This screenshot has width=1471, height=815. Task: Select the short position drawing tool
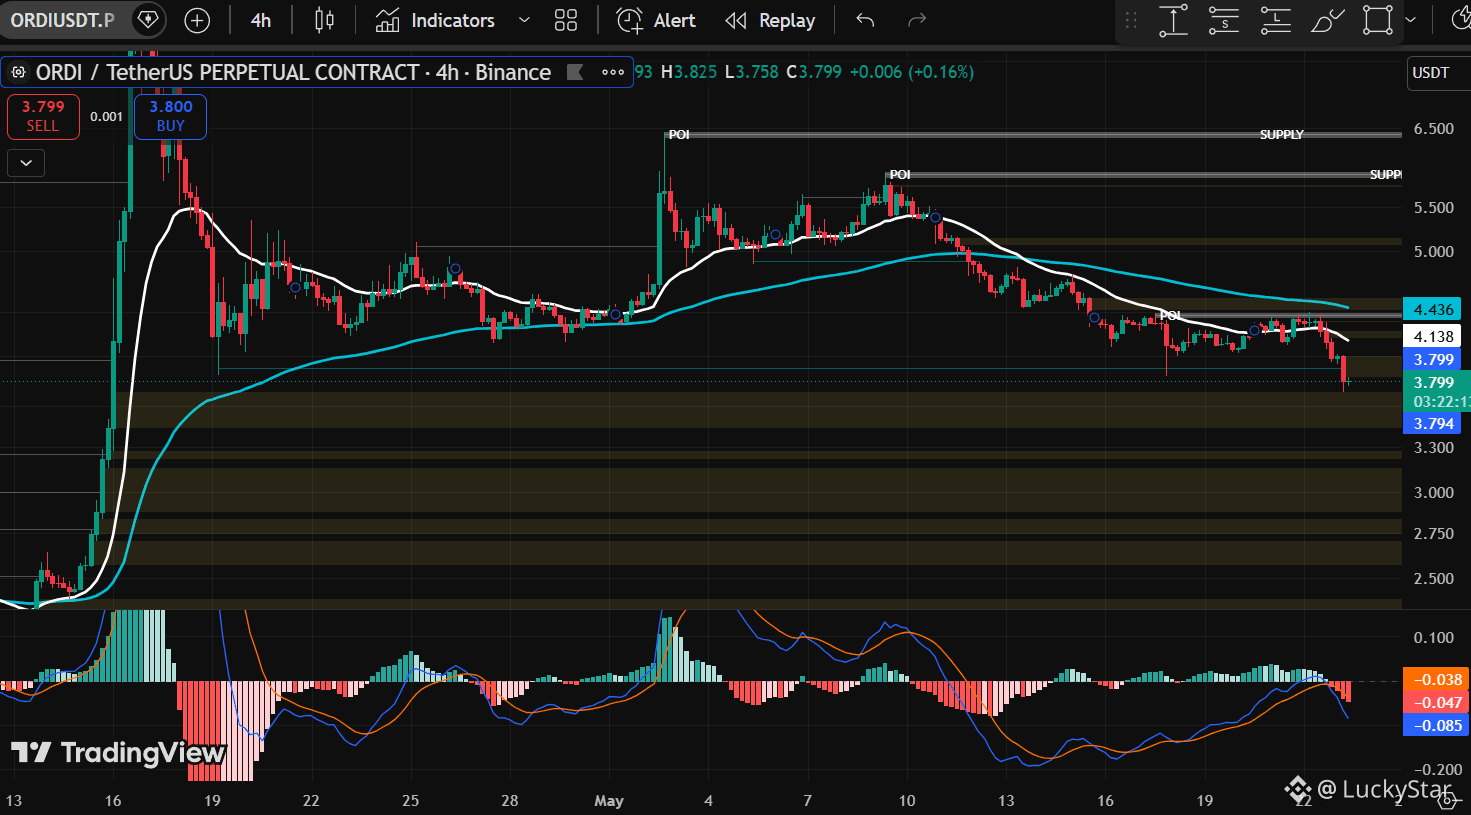coord(1224,20)
